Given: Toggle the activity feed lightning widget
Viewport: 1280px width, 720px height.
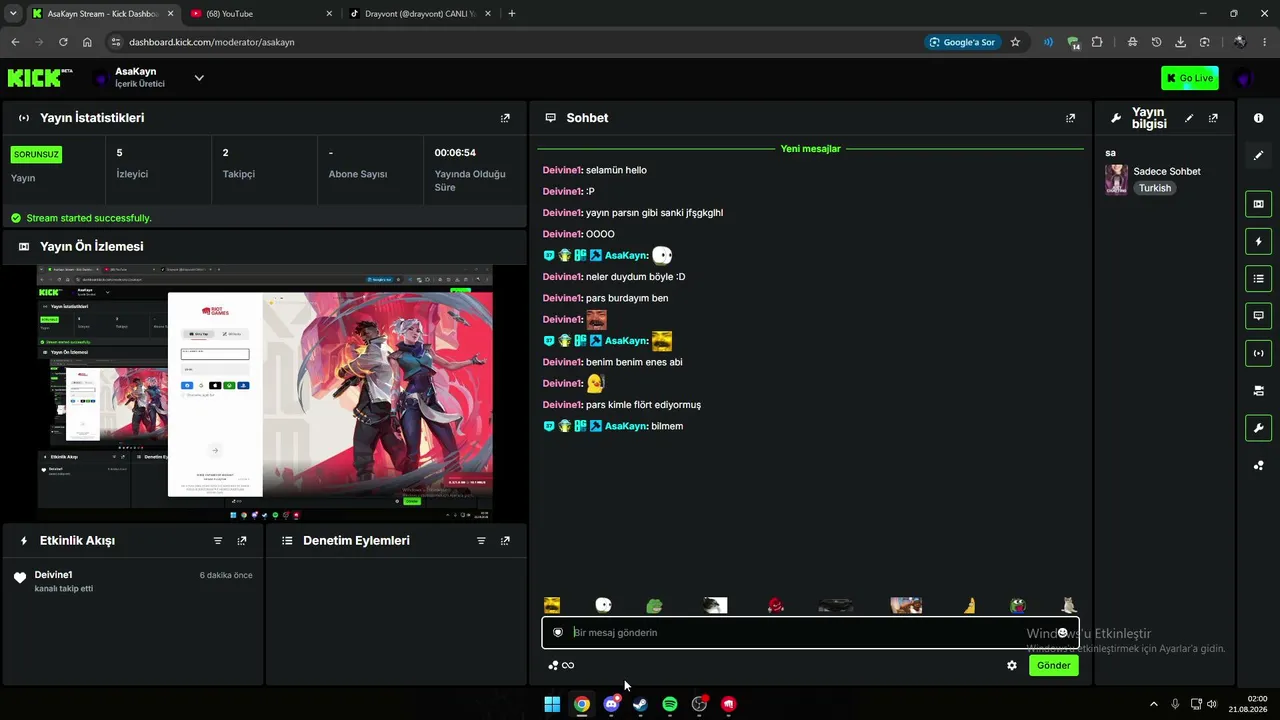Looking at the screenshot, I should pyautogui.click(x=1258, y=241).
